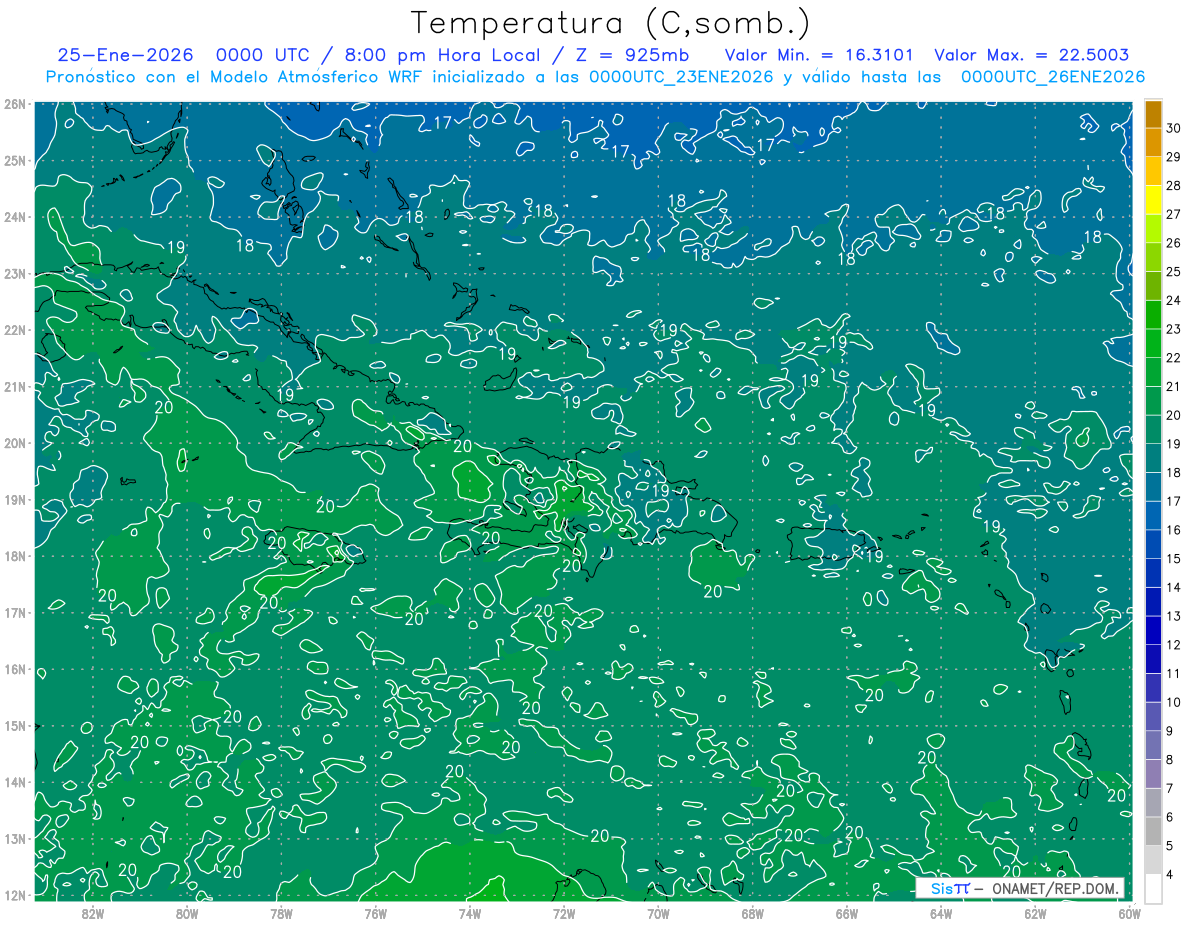Click the 72W longitude axis label
The width and height of the screenshot is (1200, 927).
point(564,912)
